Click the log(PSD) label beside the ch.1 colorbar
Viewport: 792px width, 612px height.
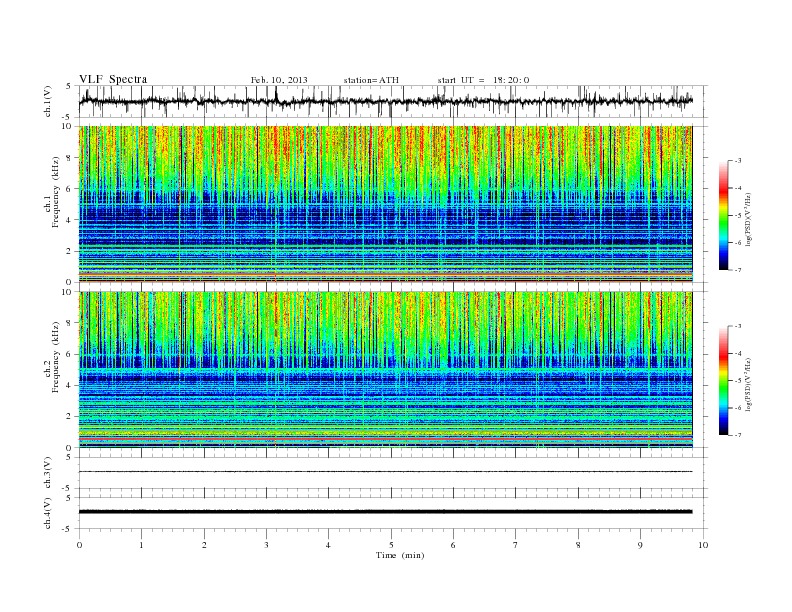point(749,220)
